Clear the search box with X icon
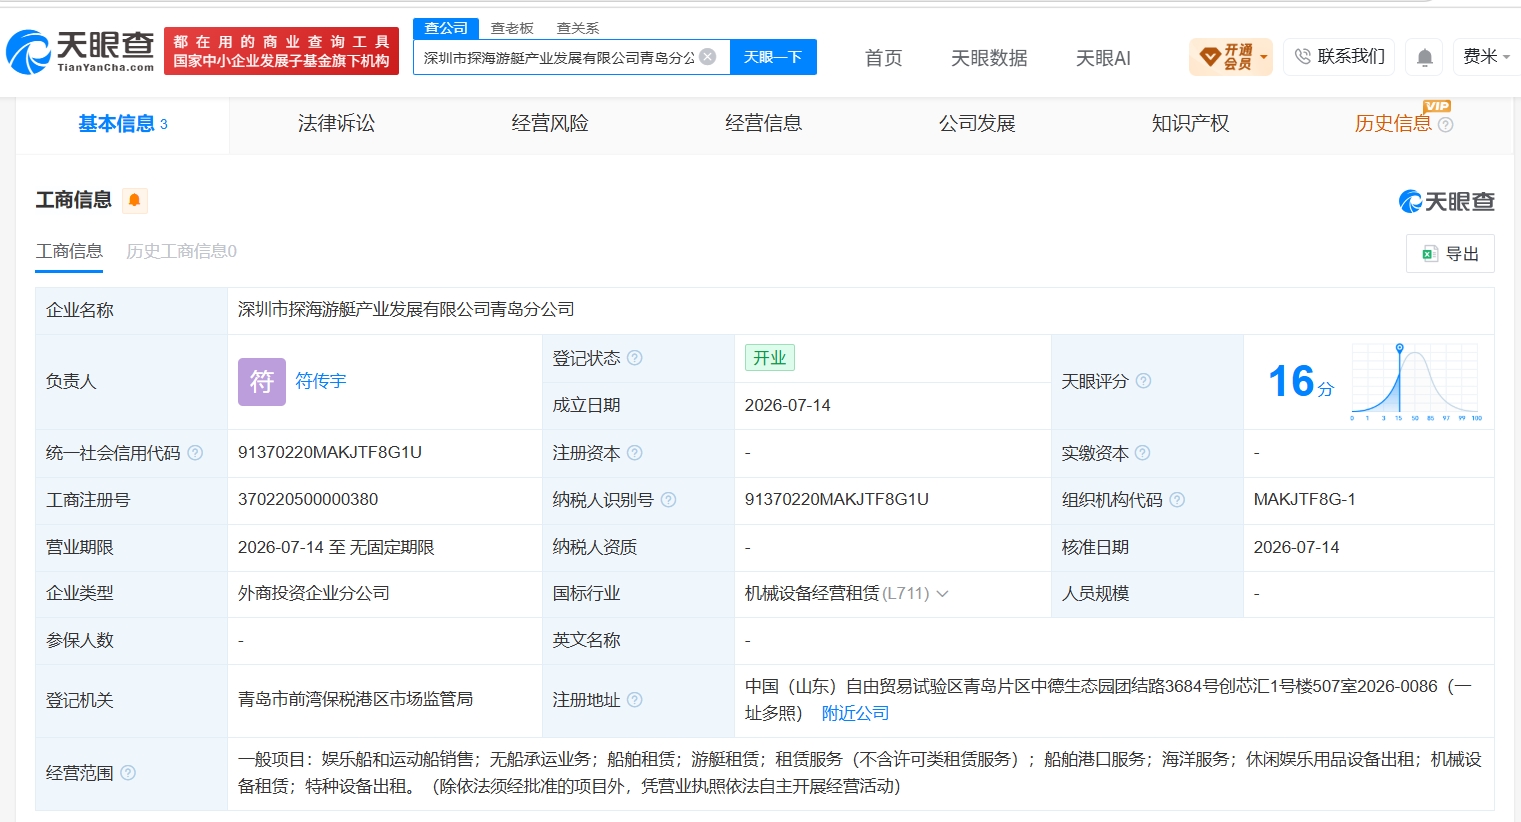Image resolution: width=1521 pixels, height=822 pixels. [x=708, y=57]
